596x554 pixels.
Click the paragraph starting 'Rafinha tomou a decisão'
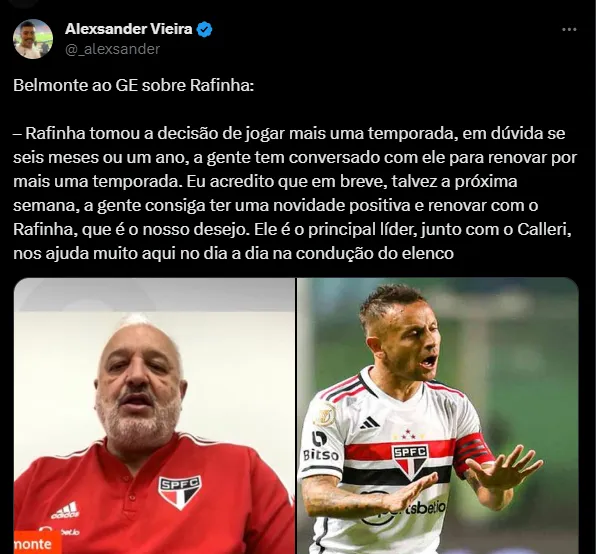(x=295, y=193)
